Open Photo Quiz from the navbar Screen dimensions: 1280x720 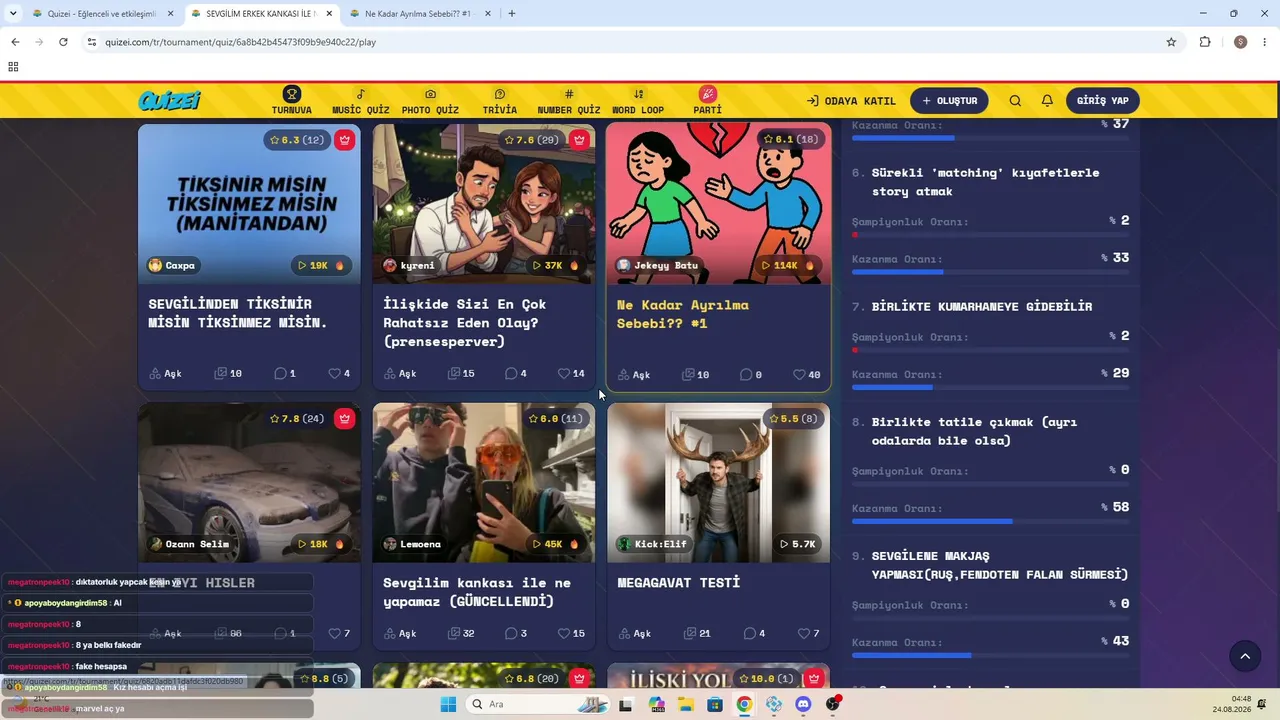click(430, 101)
